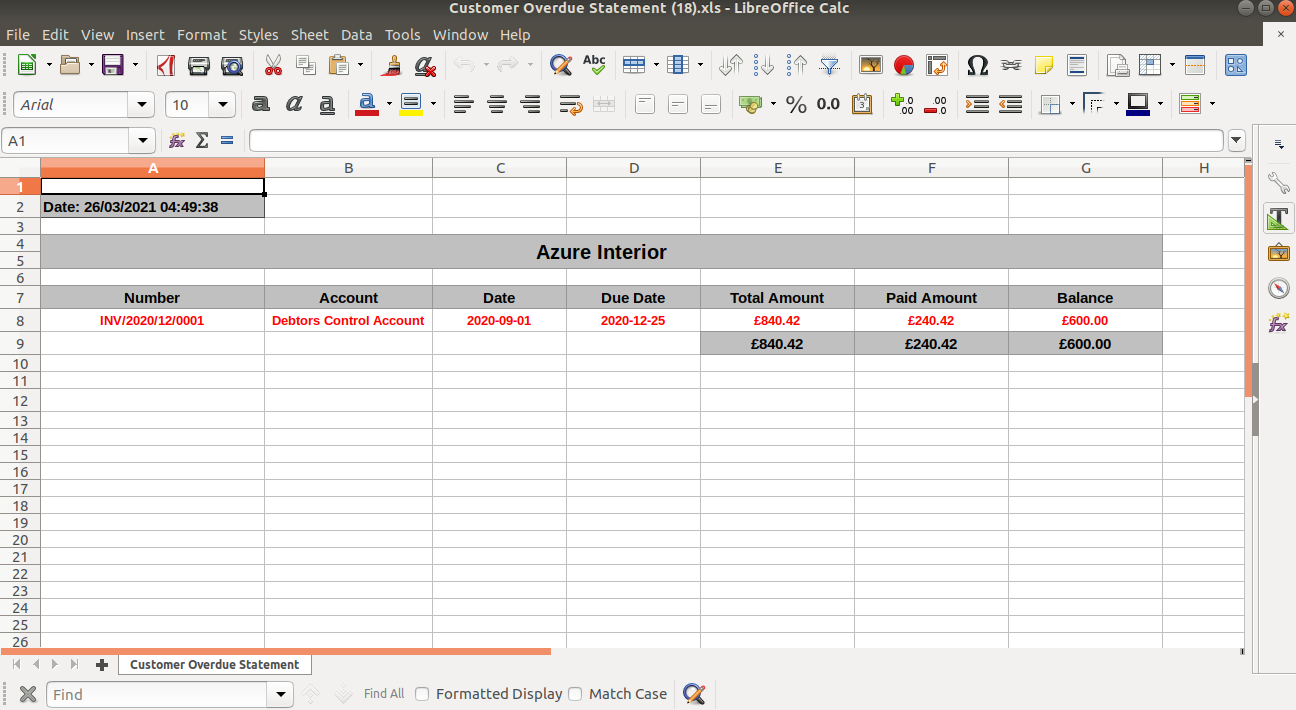This screenshot has width=1296, height=710.
Task: Toggle AutoFilter funnel icon
Action: (x=830, y=66)
